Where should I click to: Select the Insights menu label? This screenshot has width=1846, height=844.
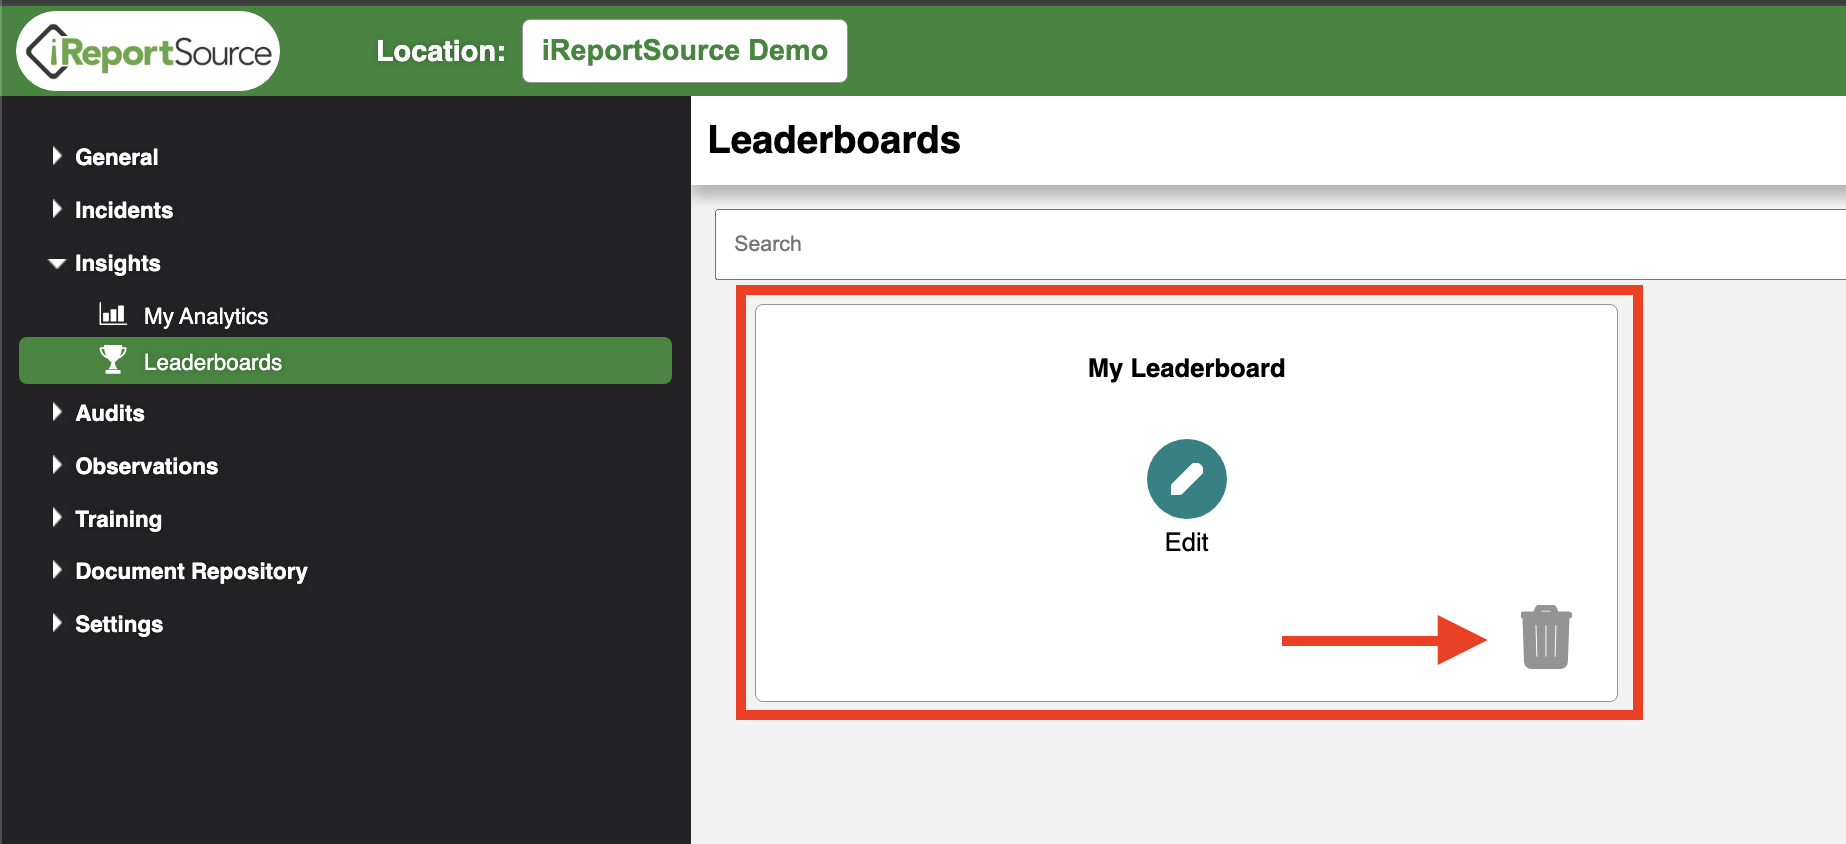(117, 263)
